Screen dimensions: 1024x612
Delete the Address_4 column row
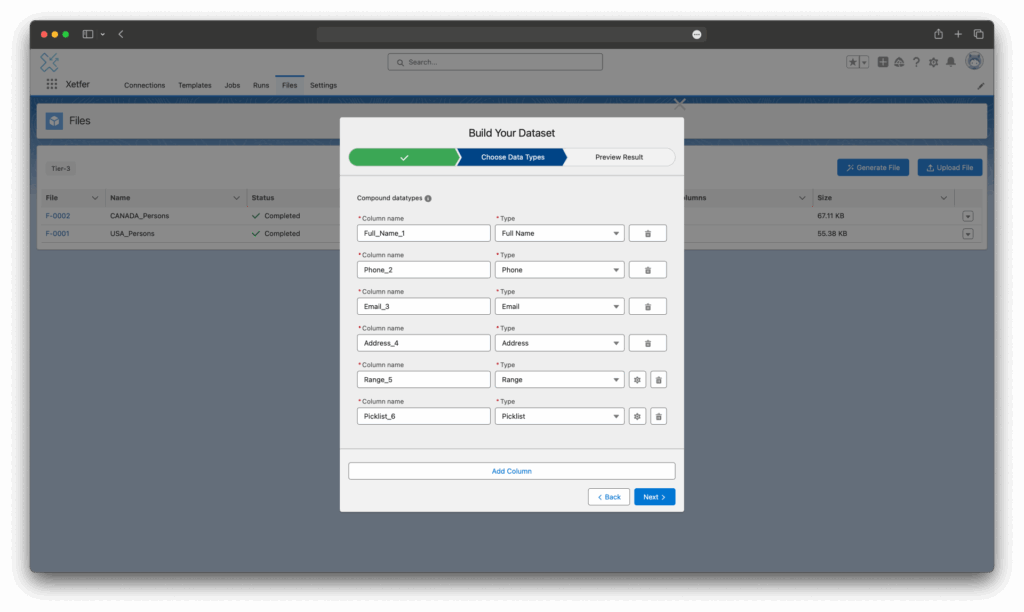click(x=647, y=343)
